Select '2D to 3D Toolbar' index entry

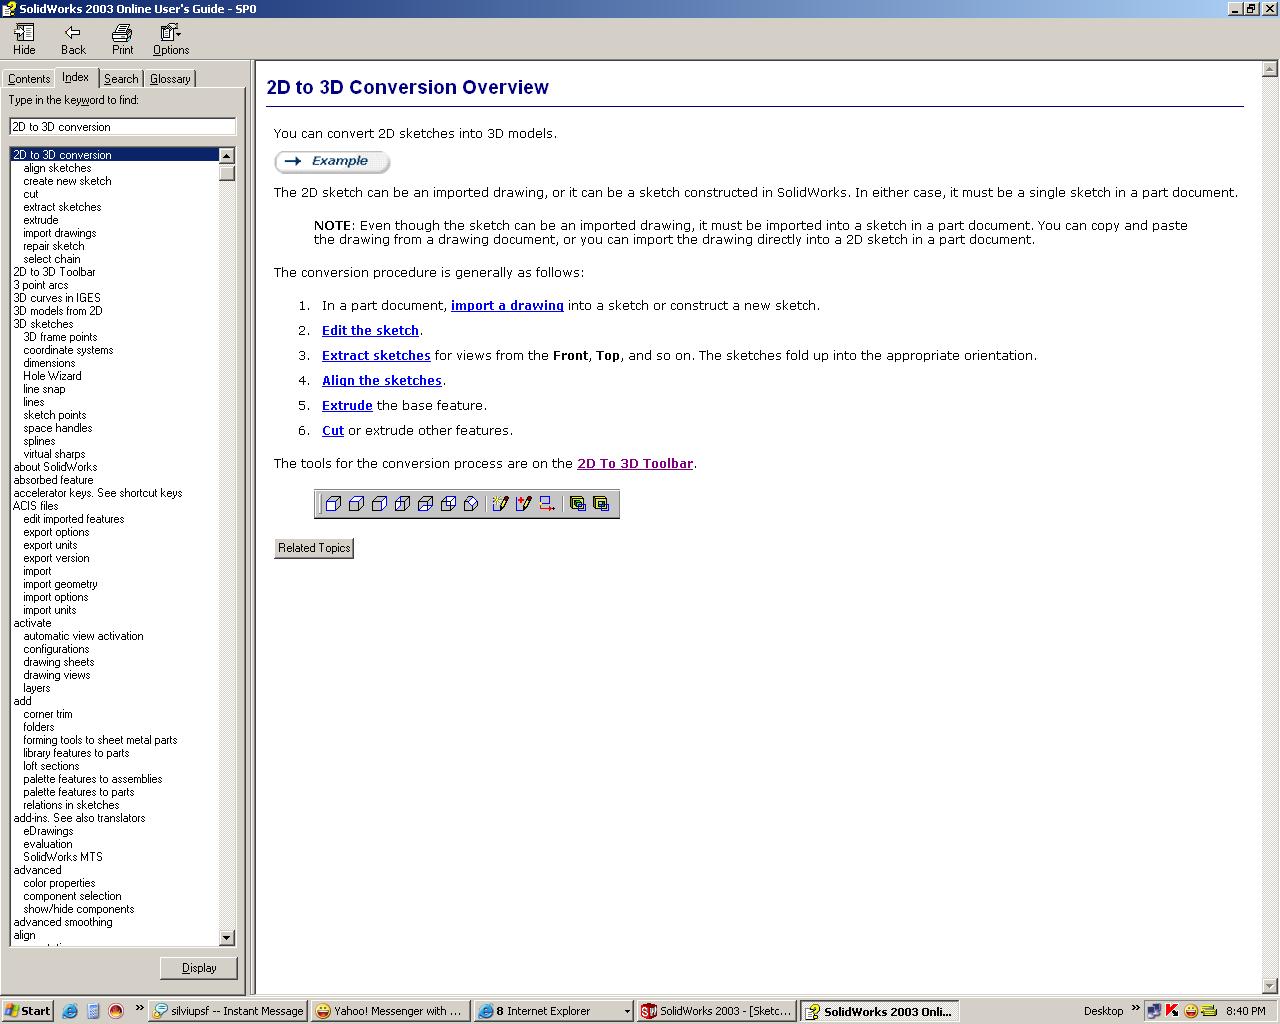54,272
